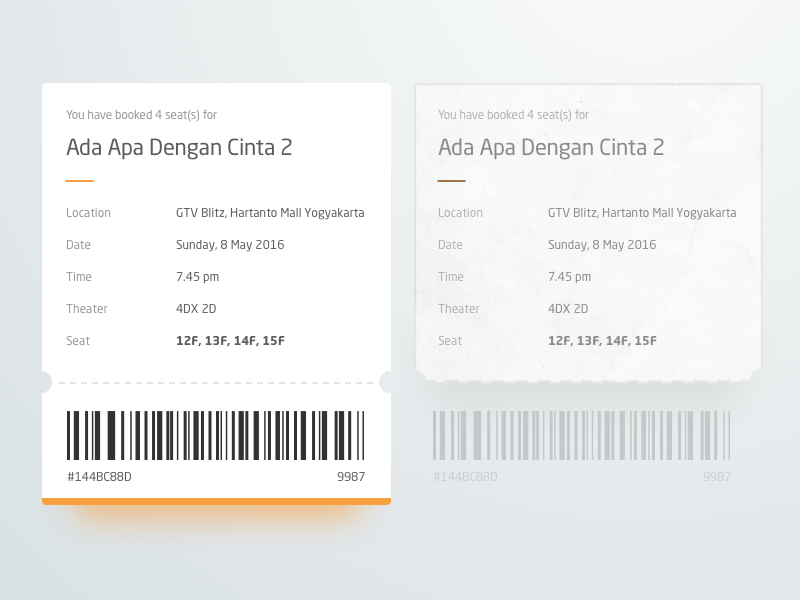The height and width of the screenshot is (600, 800).
Task: Click the right semicircle notch on the white ticket
Action: click(388, 382)
